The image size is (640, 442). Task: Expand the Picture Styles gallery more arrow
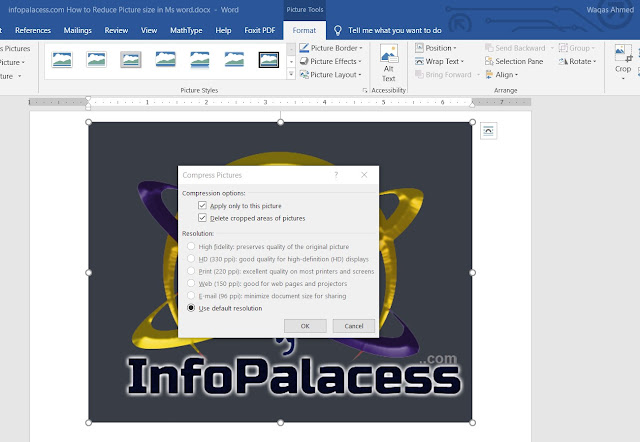[291, 74]
